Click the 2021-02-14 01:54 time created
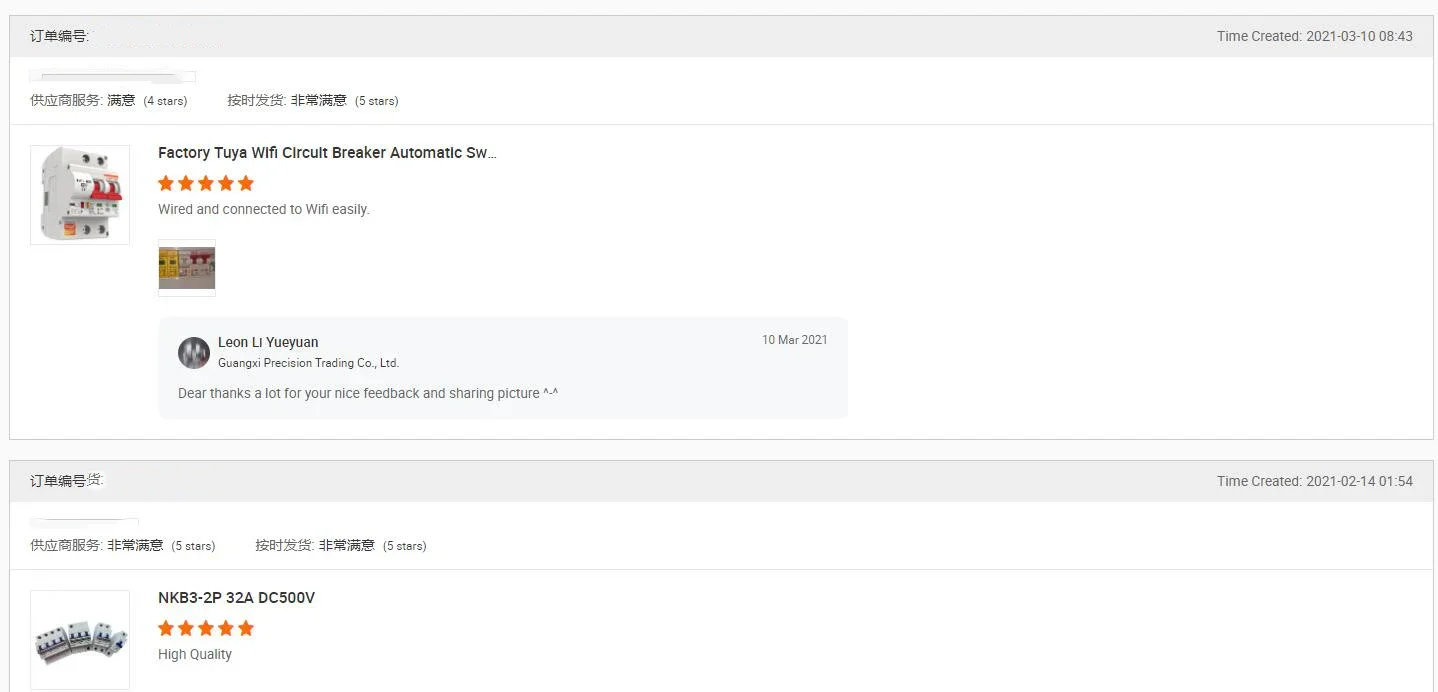This screenshot has width=1438, height=692. click(1314, 481)
